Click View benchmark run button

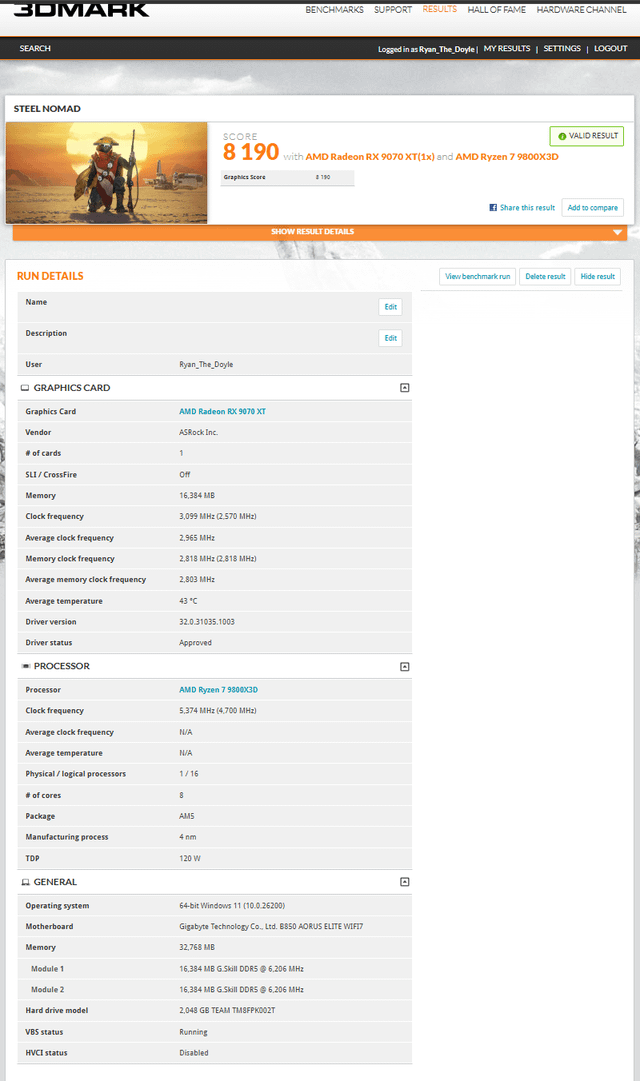(x=477, y=276)
